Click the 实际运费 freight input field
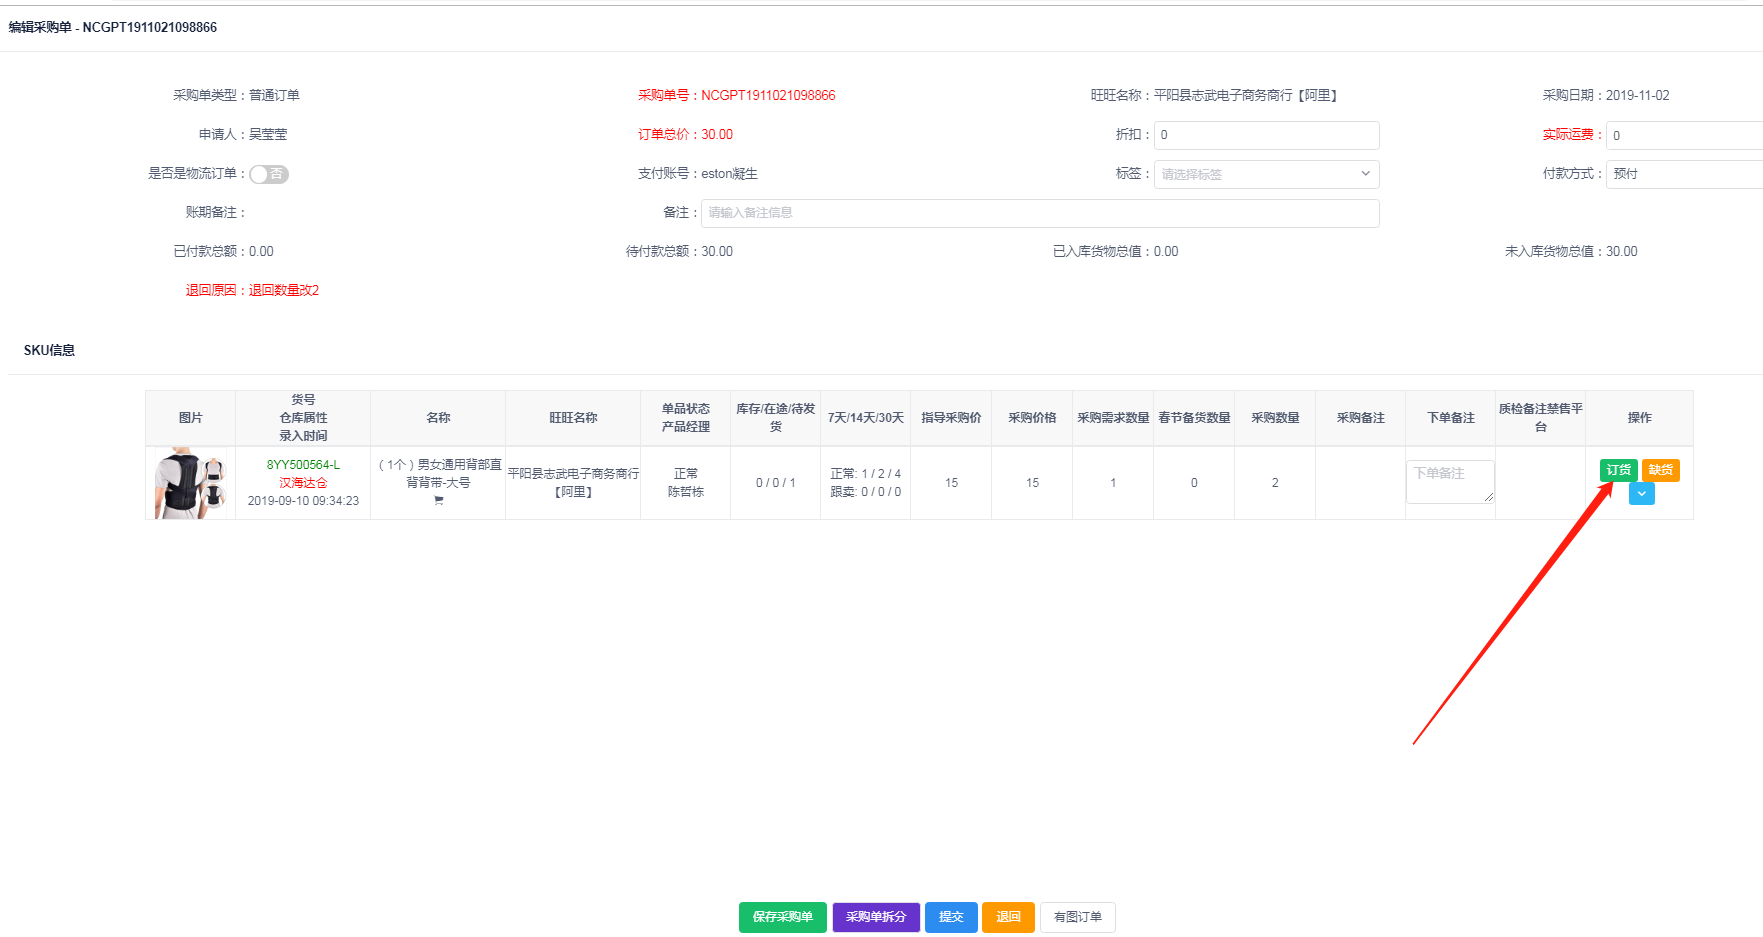Image resolution: width=1763 pixels, height=937 pixels. click(x=1683, y=135)
